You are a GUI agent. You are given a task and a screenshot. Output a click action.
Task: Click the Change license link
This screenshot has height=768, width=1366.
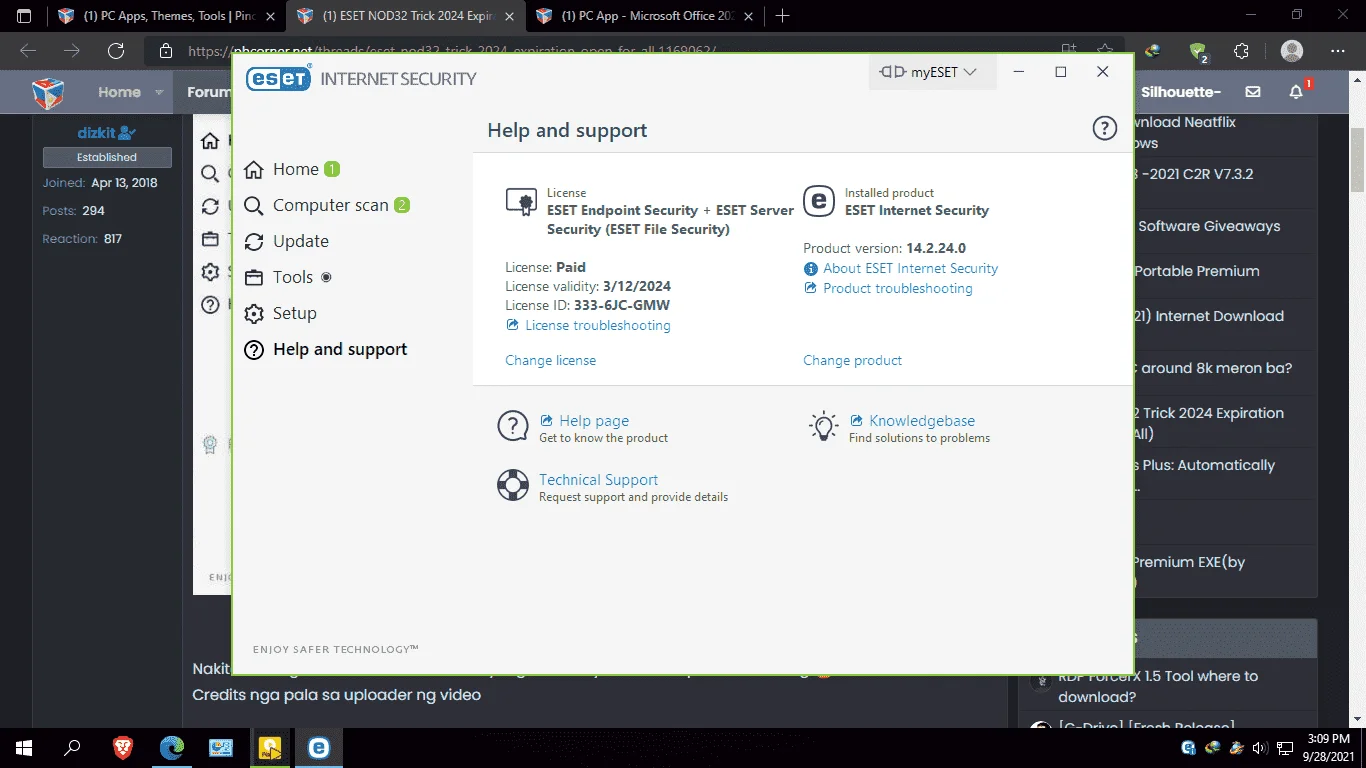pos(550,360)
